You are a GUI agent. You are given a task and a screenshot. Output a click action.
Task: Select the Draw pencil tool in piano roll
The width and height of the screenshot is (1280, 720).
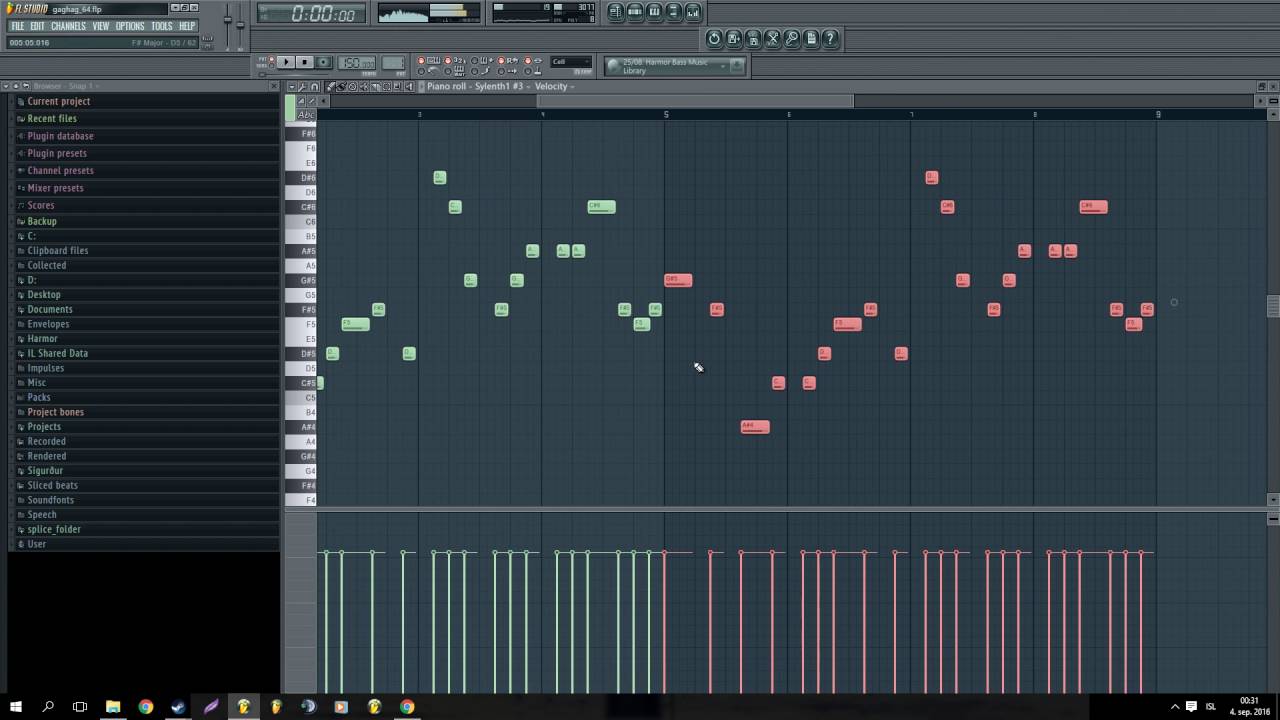[330, 86]
